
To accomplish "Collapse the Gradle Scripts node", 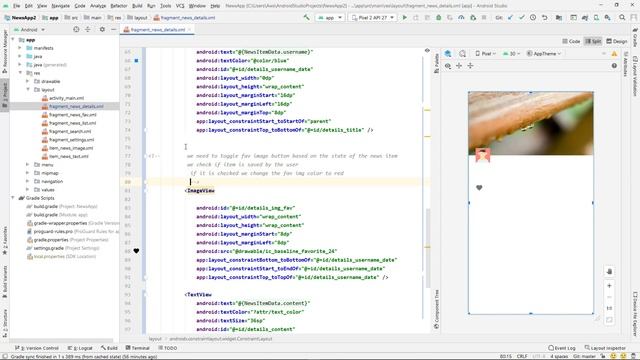I will (13, 198).
